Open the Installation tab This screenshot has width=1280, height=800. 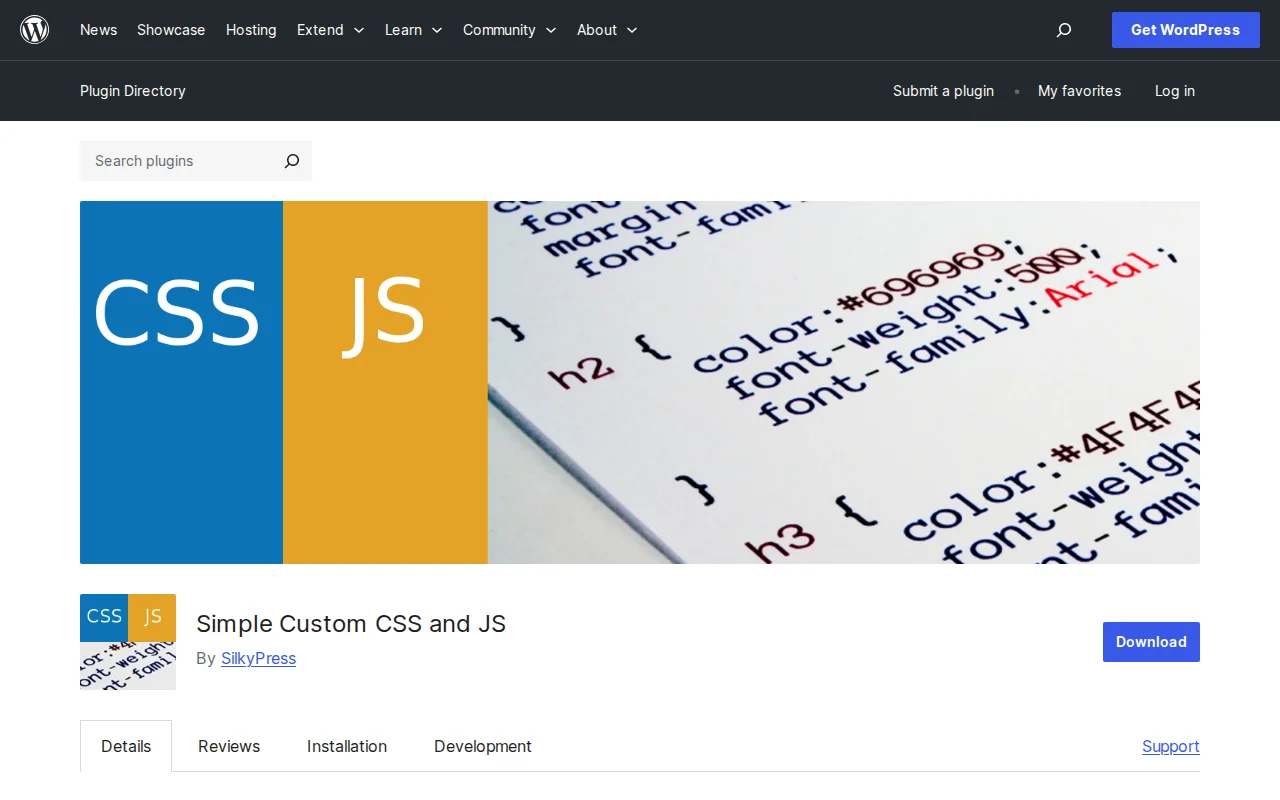pos(347,746)
